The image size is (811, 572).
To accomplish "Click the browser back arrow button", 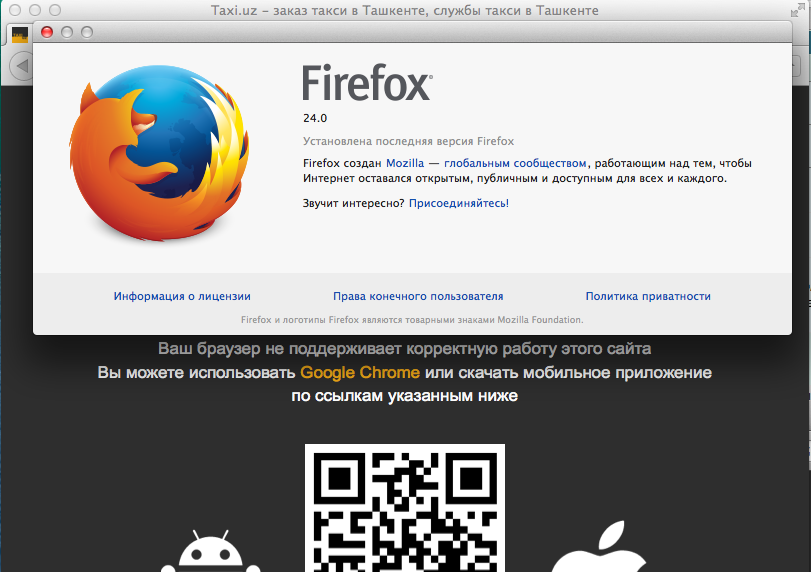I will [x=22, y=66].
